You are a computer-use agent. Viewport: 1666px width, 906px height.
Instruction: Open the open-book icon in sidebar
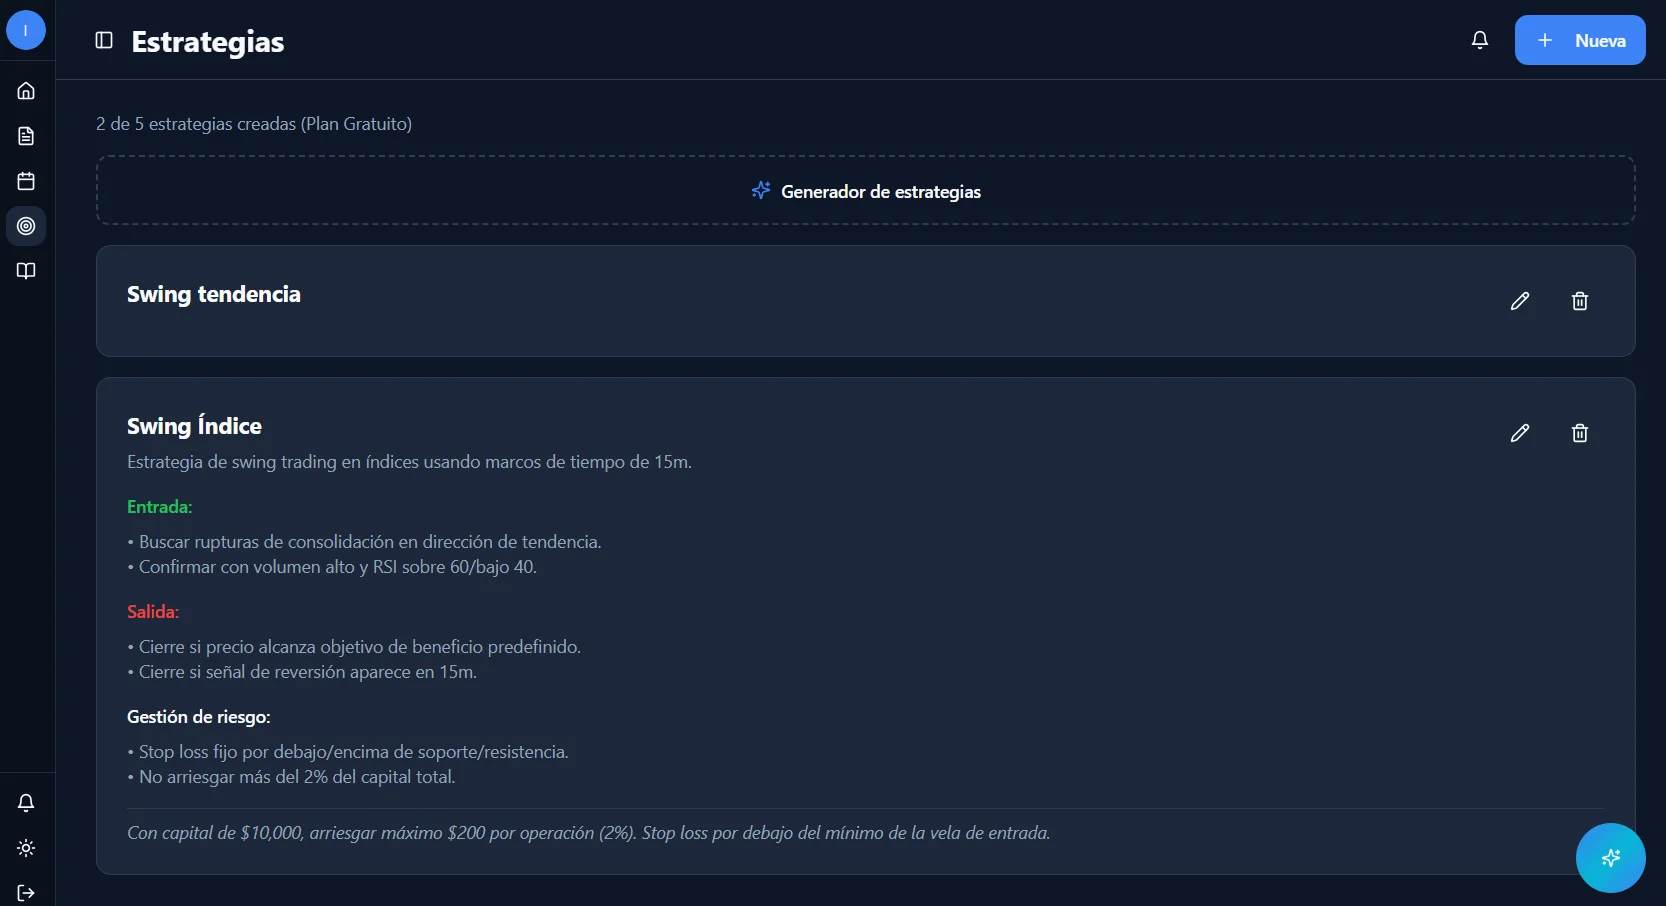(x=26, y=271)
